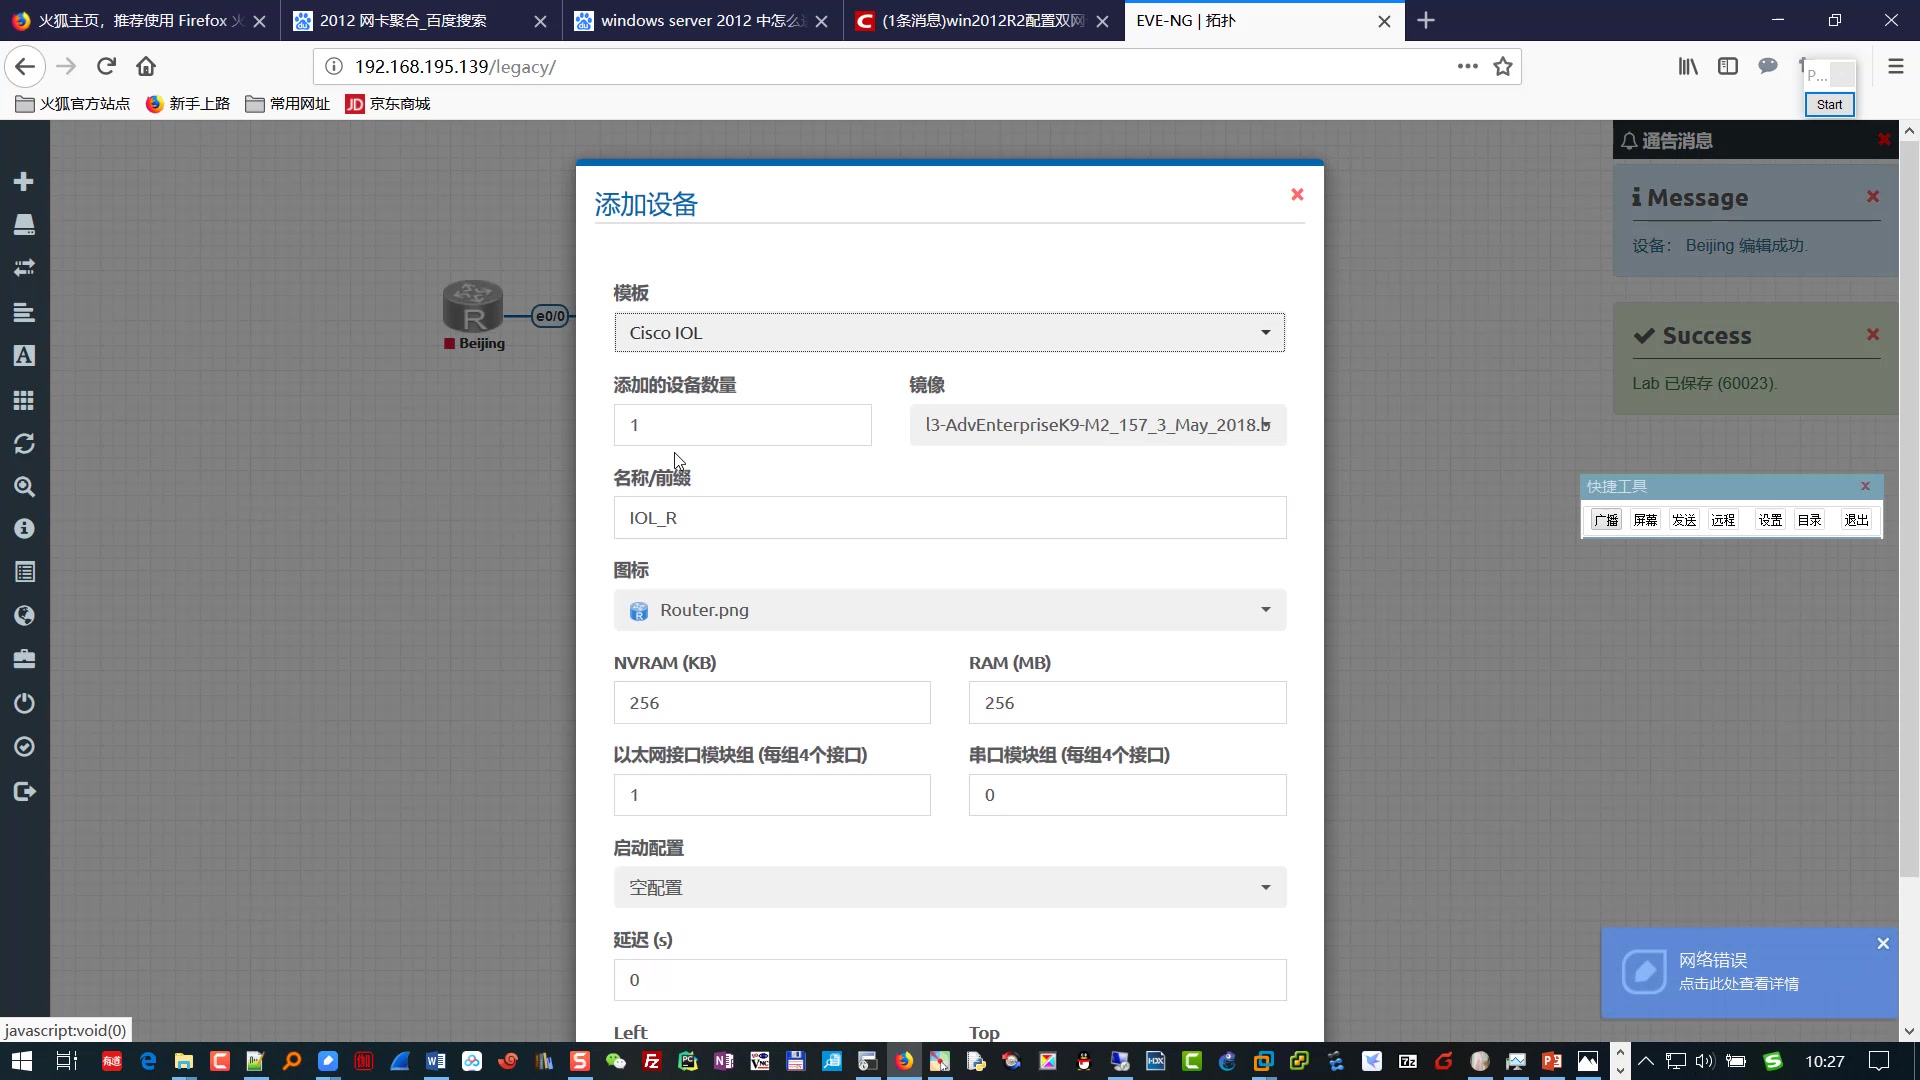Open the networks arrows icon in sidebar
The width and height of the screenshot is (1920, 1080).
click(x=24, y=268)
